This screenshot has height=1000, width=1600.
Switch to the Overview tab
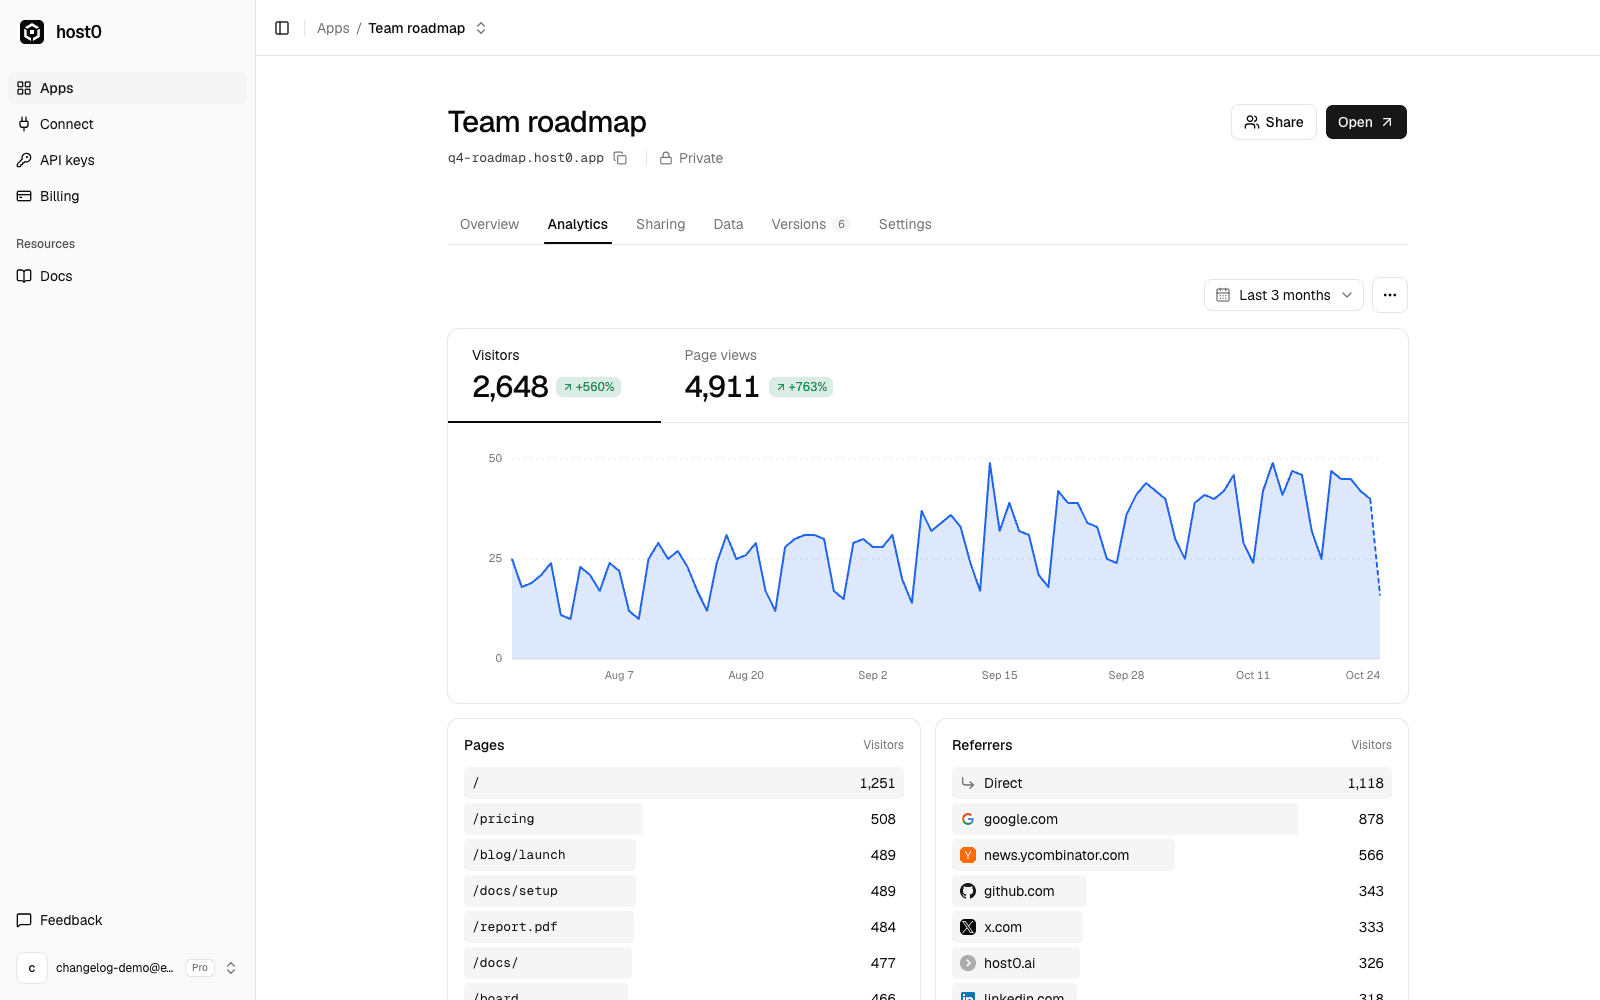coord(489,224)
